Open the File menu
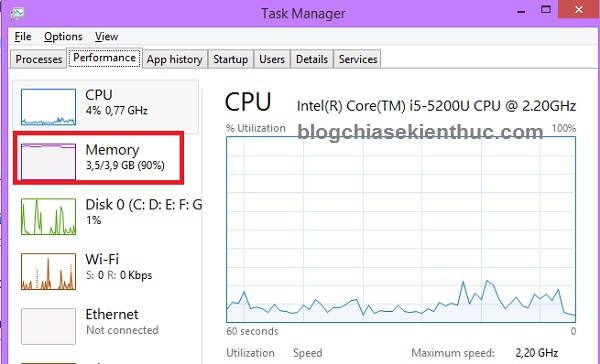Image resolution: width=600 pixels, height=364 pixels. click(x=23, y=37)
